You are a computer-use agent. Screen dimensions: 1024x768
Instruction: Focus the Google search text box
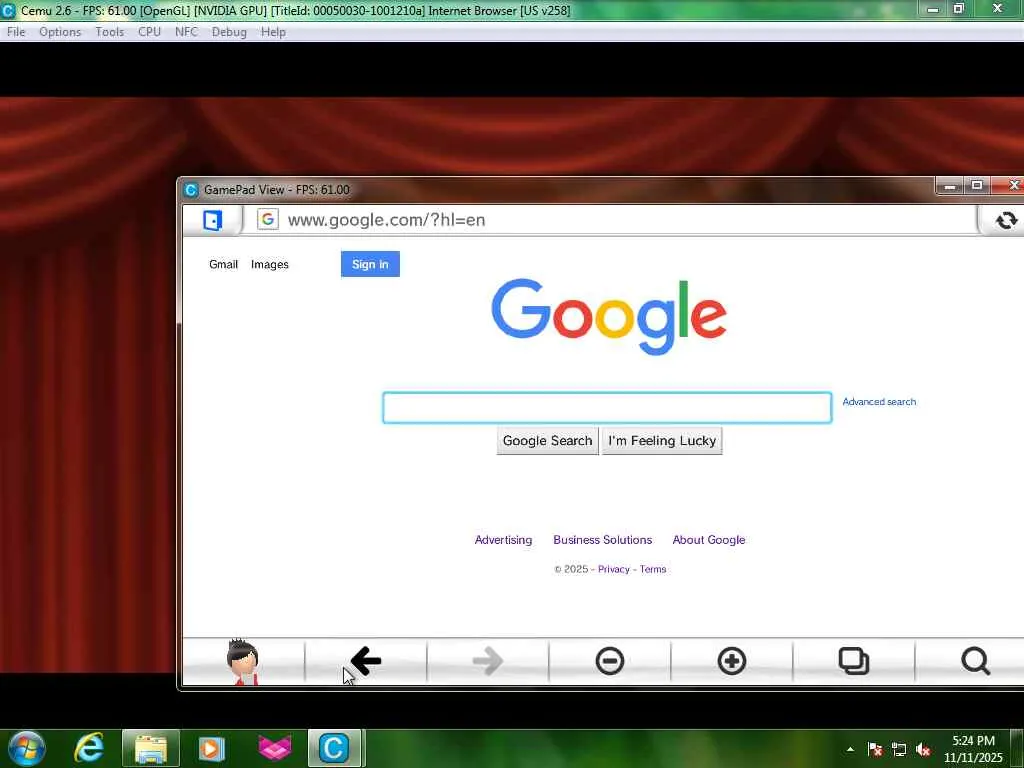point(607,408)
